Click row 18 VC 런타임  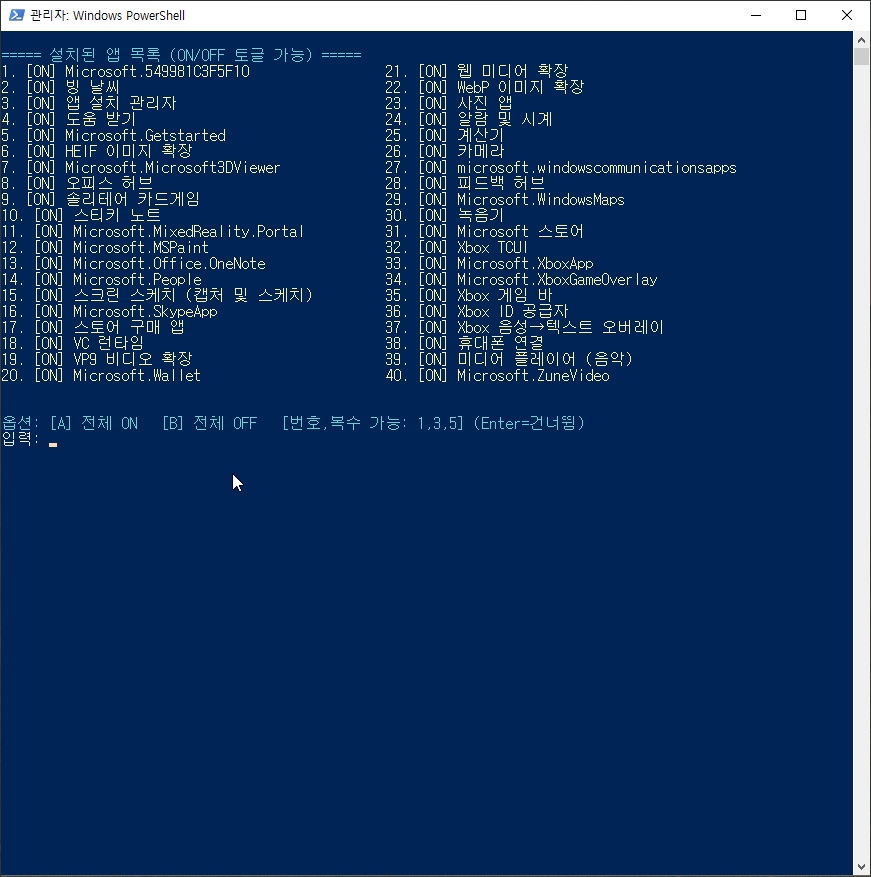tap(73, 343)
